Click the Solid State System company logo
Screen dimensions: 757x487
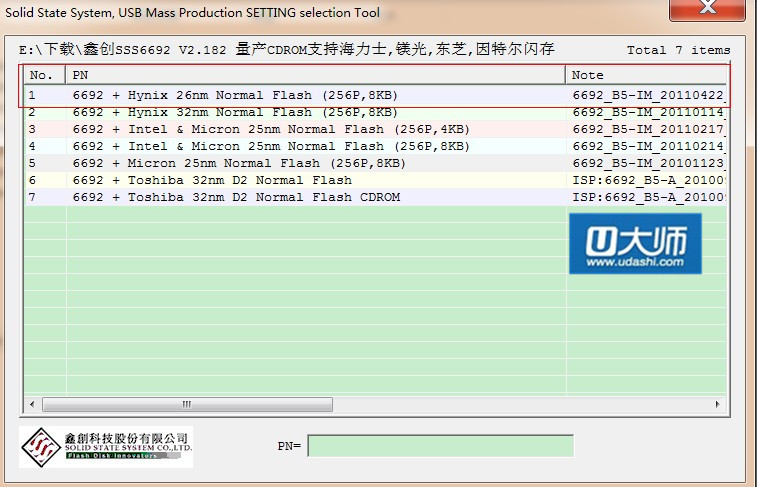[x=107, y=447]
